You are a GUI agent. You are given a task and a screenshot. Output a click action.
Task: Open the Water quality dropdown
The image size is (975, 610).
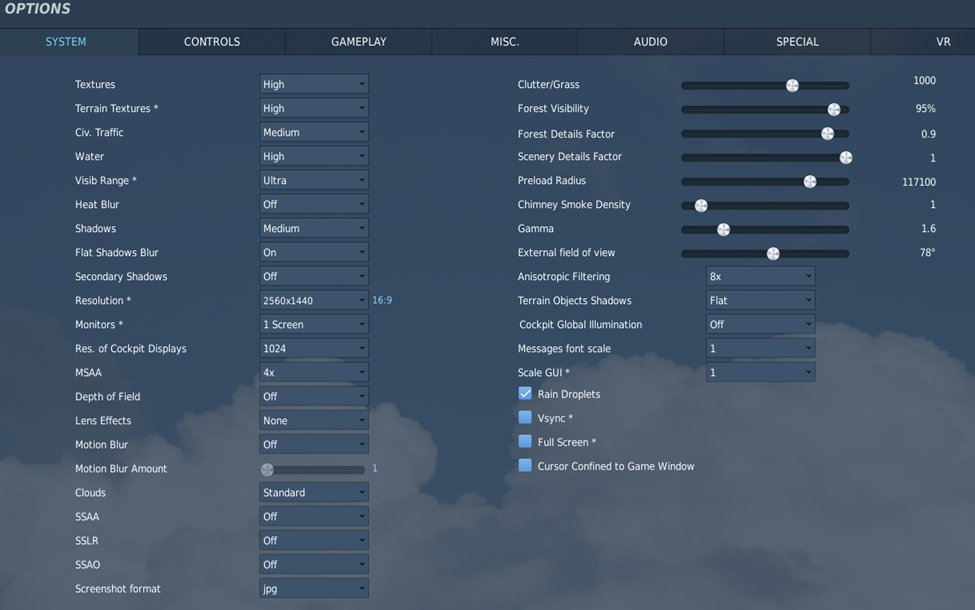pos(314,156)
